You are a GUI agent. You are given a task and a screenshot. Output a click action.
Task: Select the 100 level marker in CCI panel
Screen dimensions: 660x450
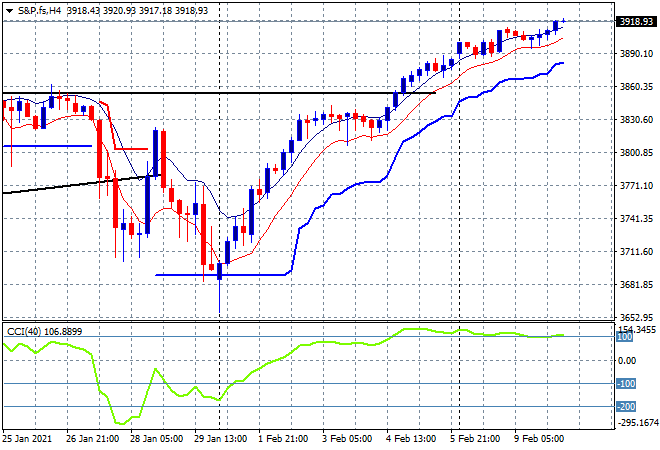tap(625, 337)
